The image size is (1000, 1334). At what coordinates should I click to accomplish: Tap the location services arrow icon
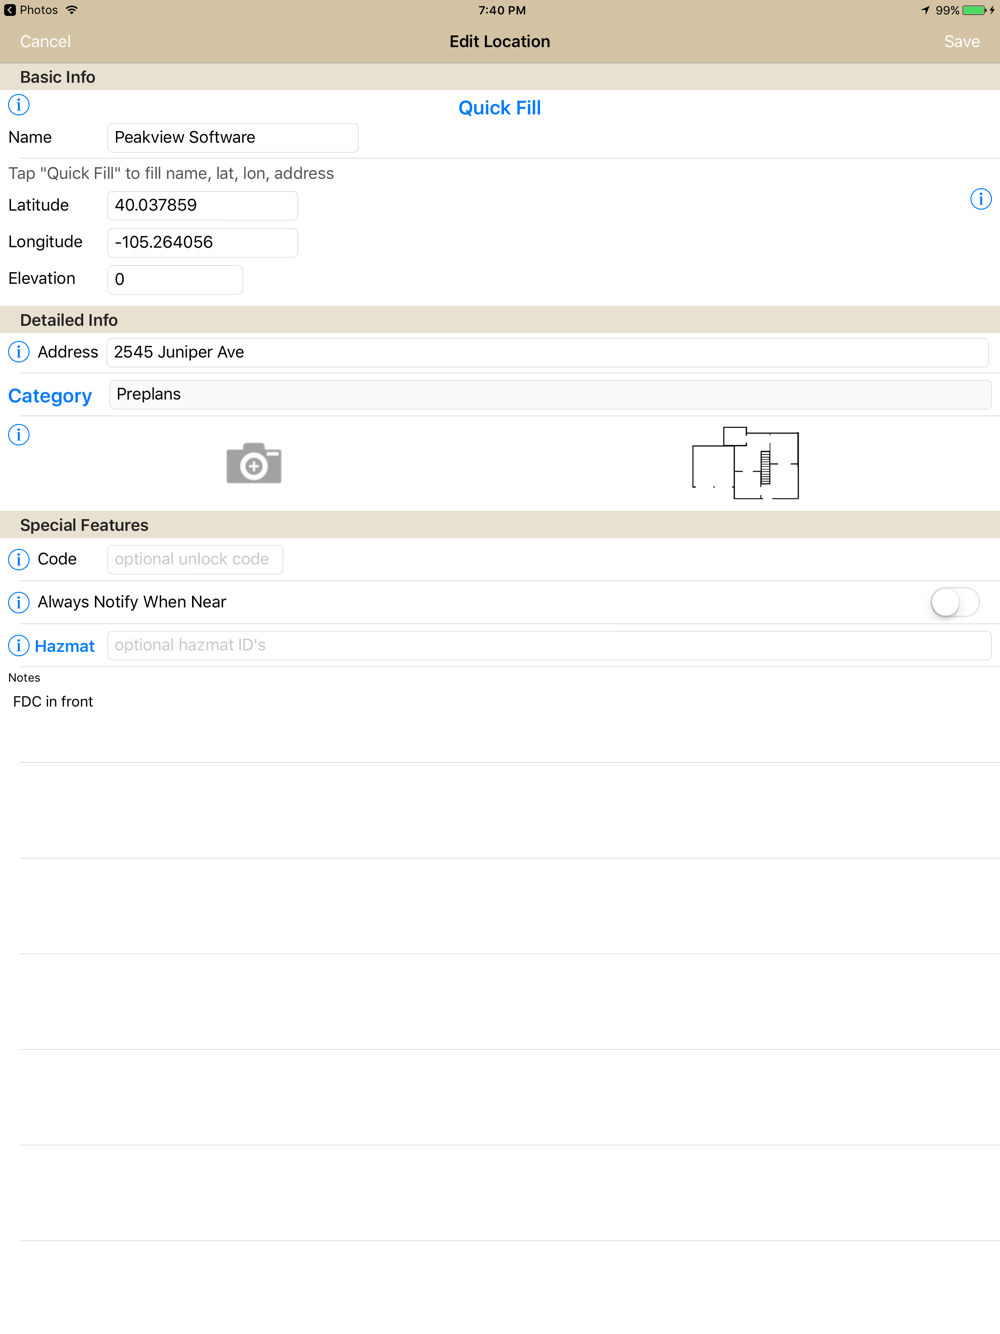pos(925,10)
